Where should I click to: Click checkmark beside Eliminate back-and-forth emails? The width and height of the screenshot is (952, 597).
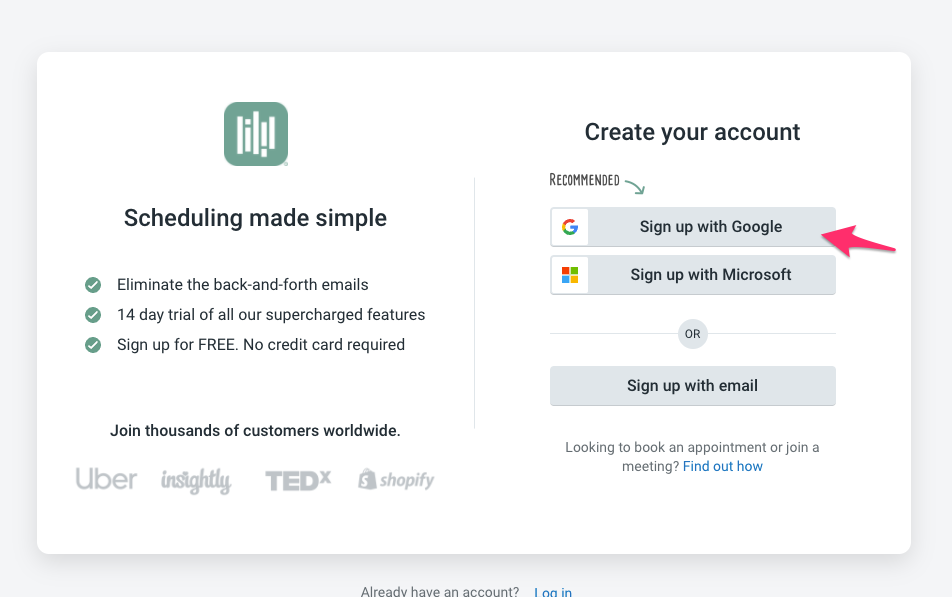pos(93,285)
